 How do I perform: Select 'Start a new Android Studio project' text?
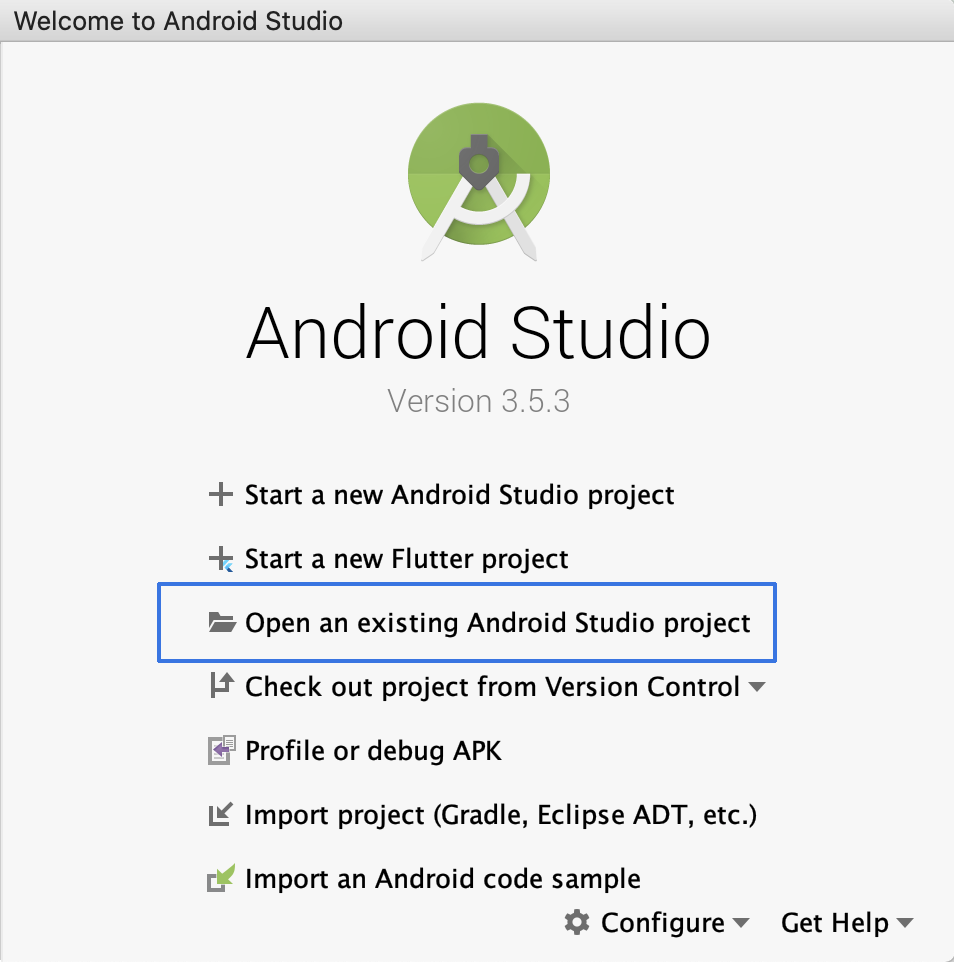pyautogui.click(x=459, y=495)
